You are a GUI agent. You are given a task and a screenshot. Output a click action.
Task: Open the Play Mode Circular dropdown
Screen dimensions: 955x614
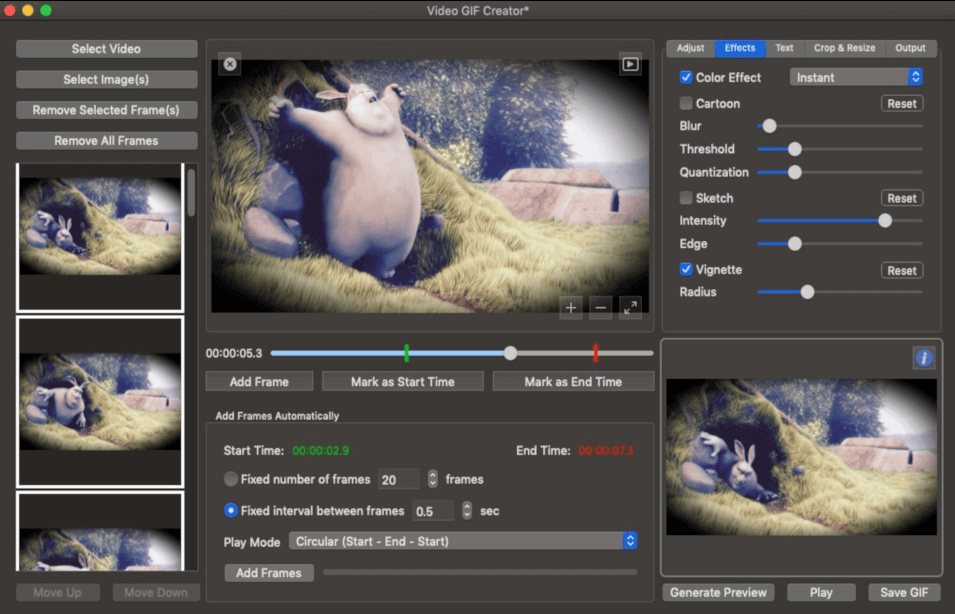[463, 541]
